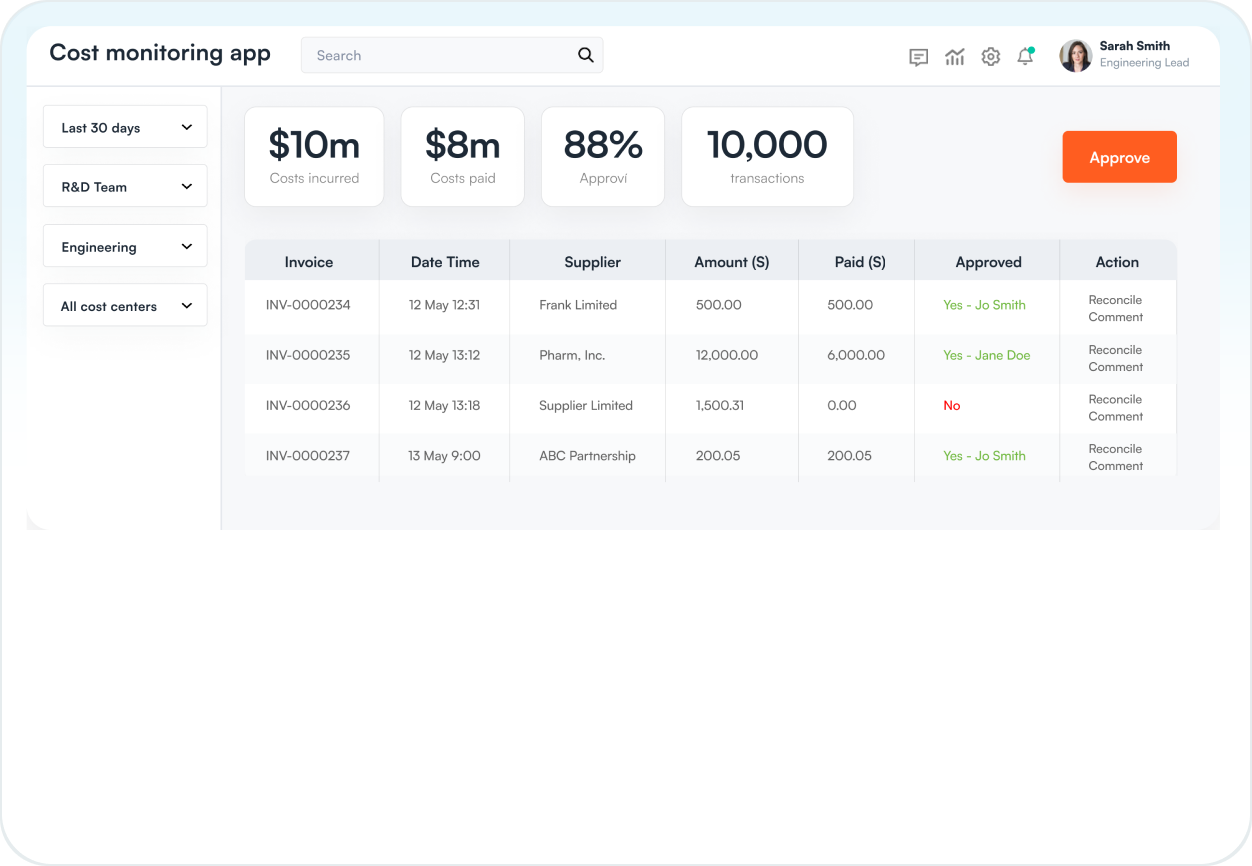The height and width of the screenshot is (866, 1252).
Task: Click into the Search input field
Action: [440, 56]
